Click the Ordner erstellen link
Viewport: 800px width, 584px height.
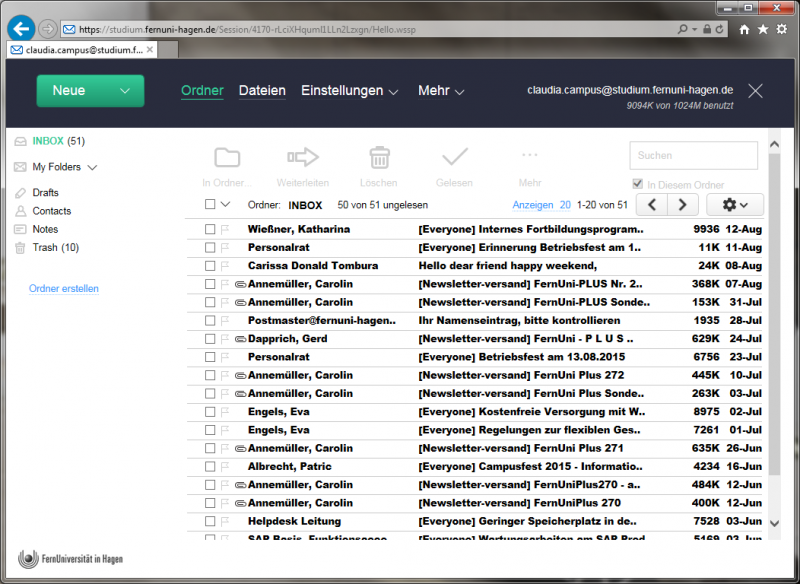pos(64,289)
